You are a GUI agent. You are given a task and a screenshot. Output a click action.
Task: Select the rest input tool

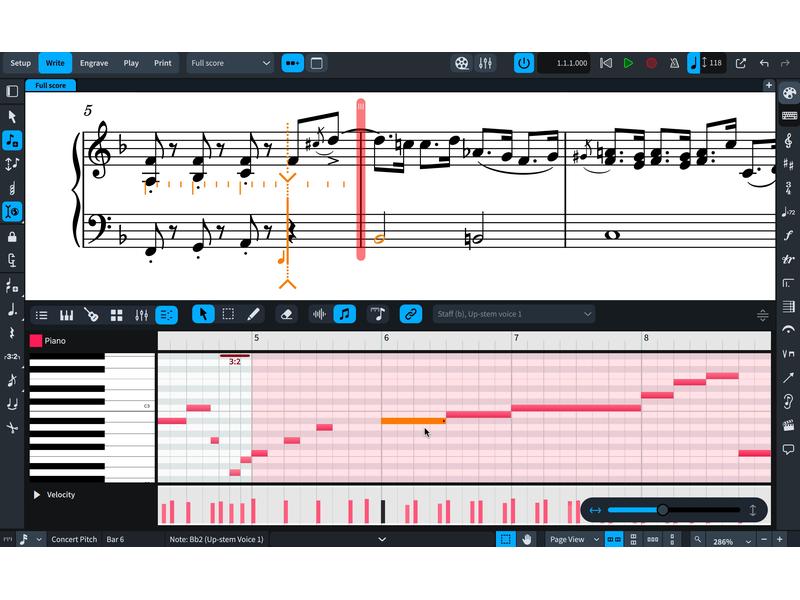tap(12, 333)
